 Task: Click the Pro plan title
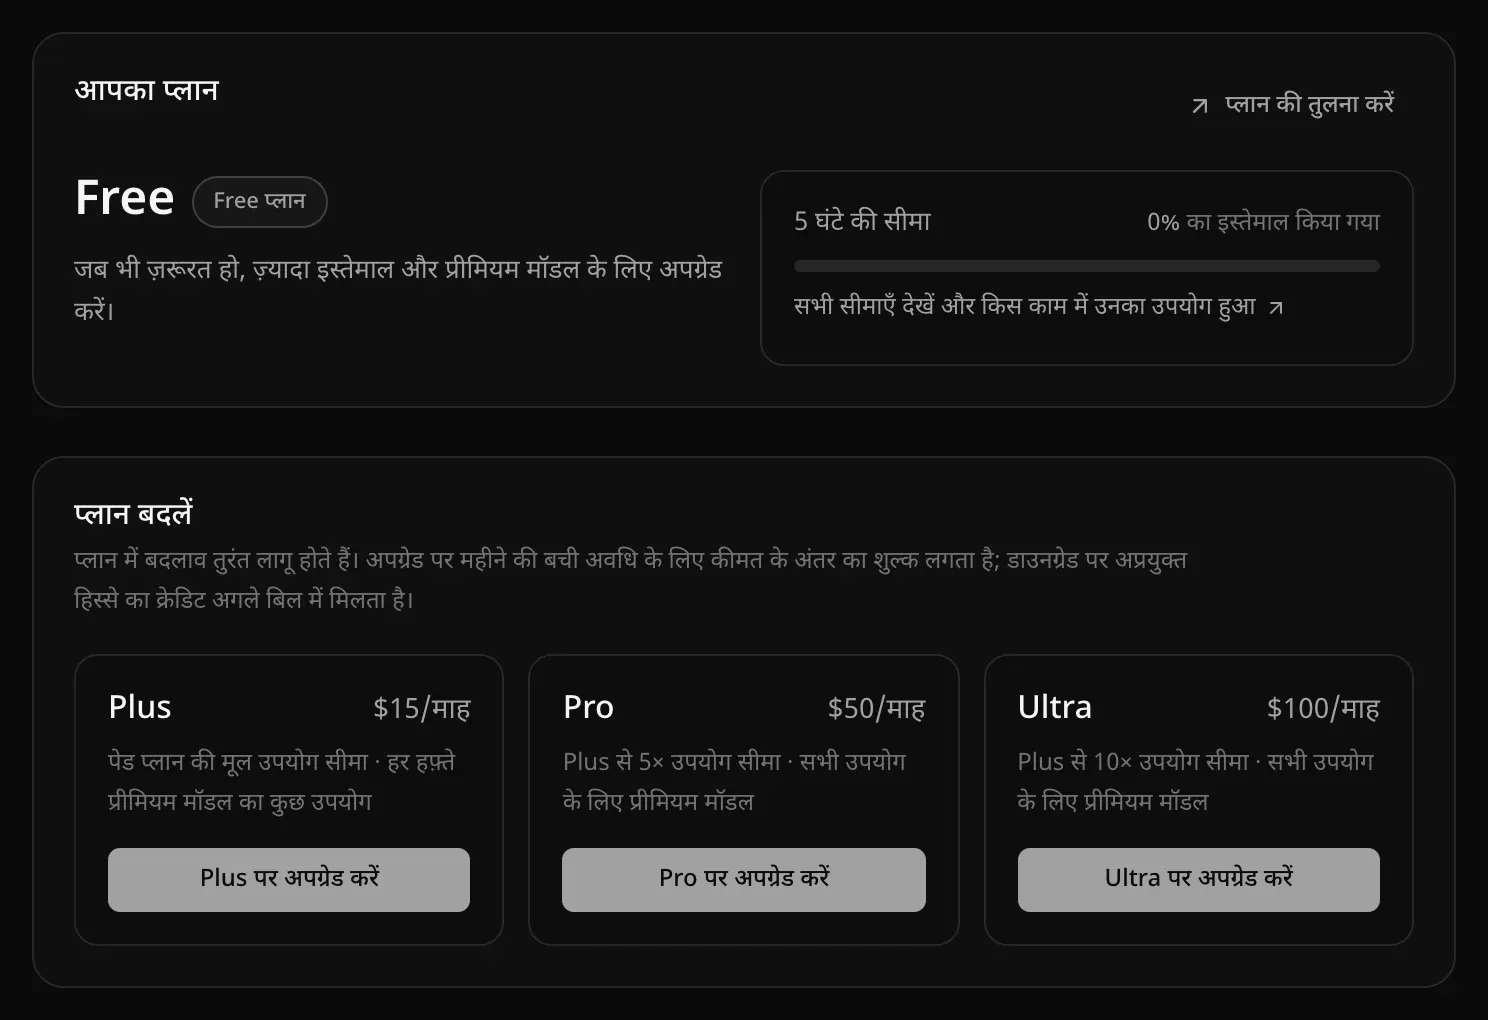[589, 707]
